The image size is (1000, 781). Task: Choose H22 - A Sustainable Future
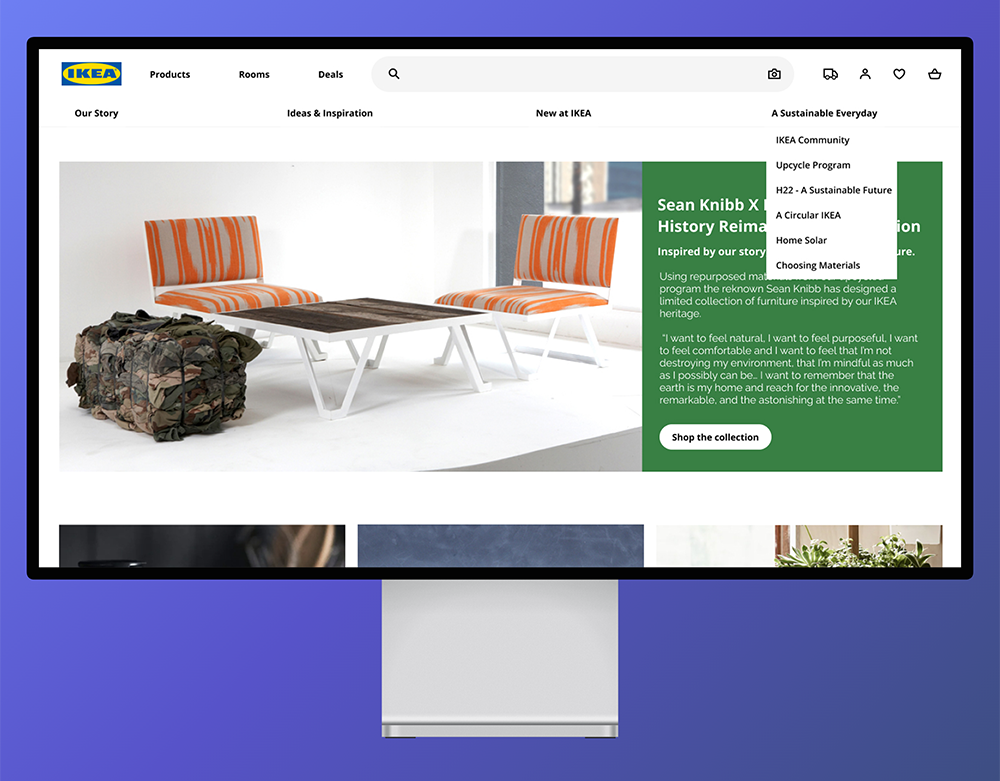click(x=834, y=190)
